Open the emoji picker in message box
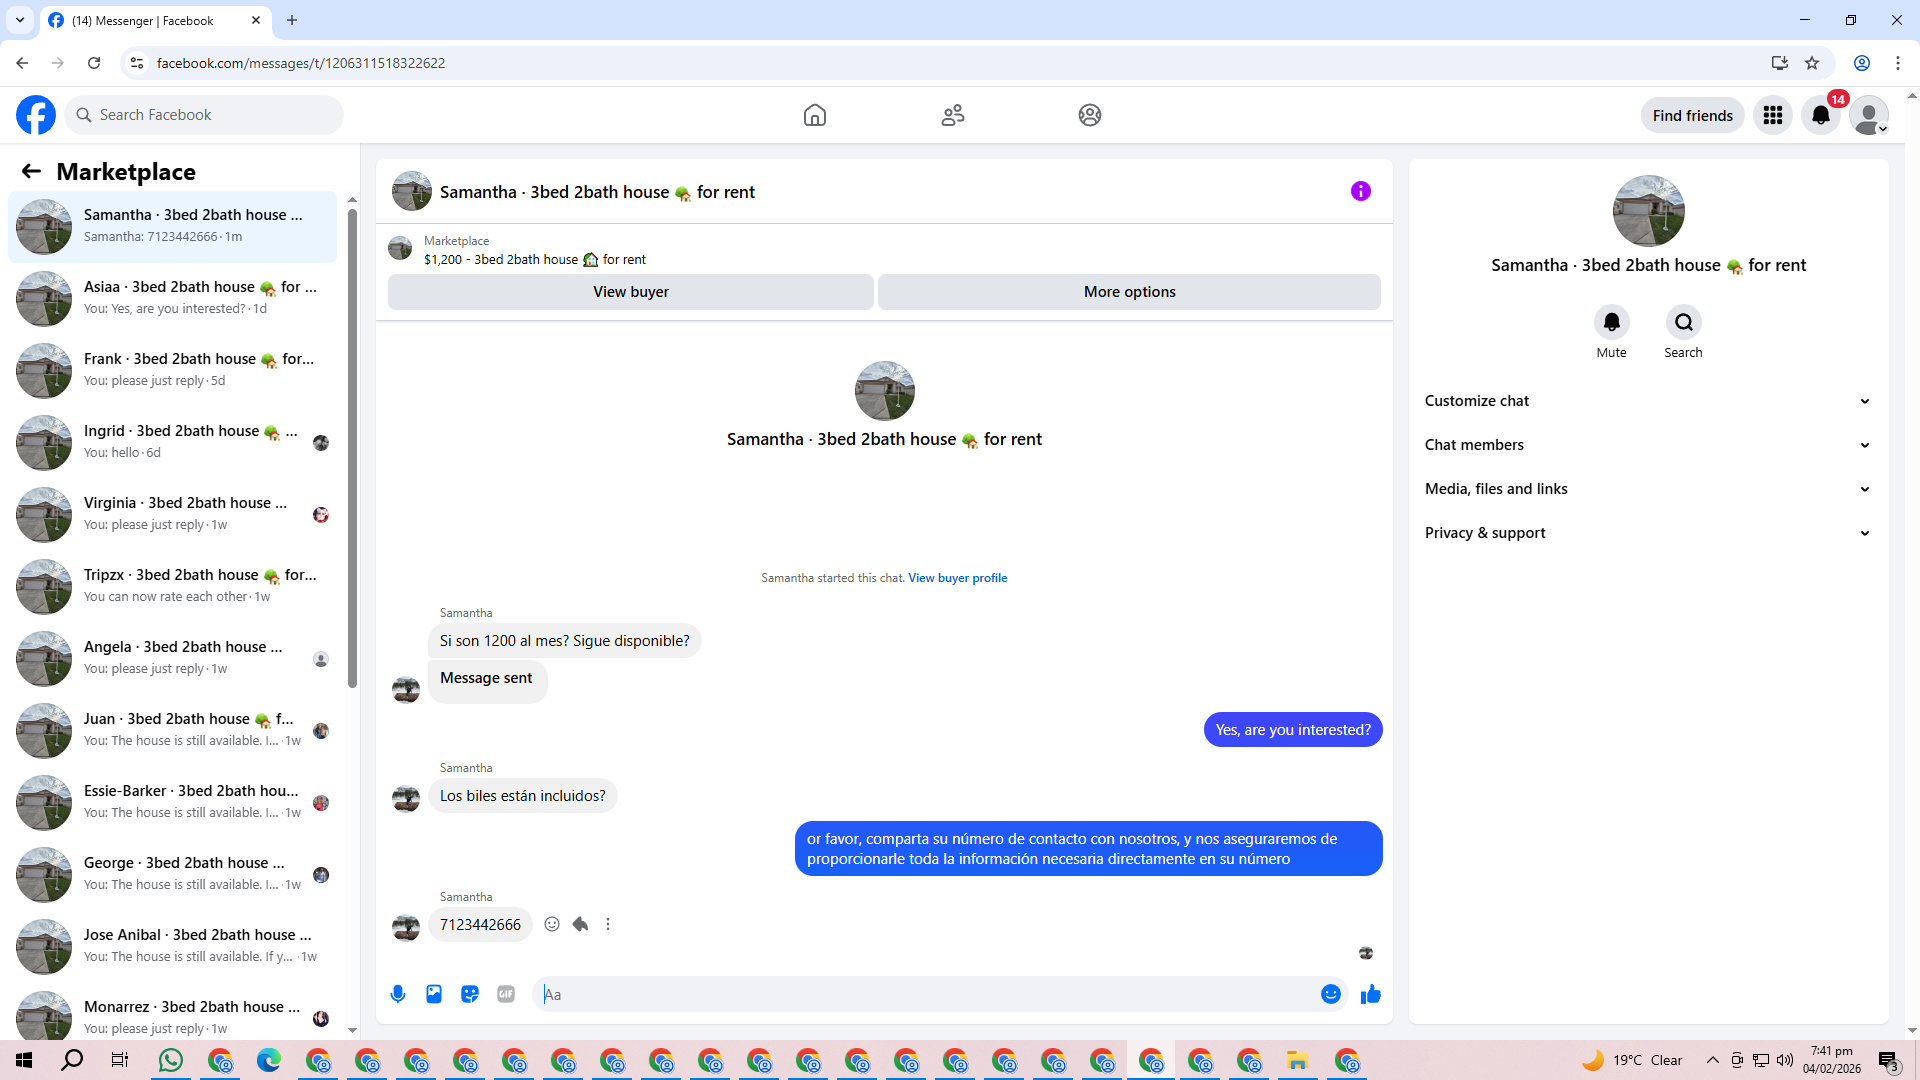The width and height of the screenshot is (1920, 1080). pos(1330,994)
